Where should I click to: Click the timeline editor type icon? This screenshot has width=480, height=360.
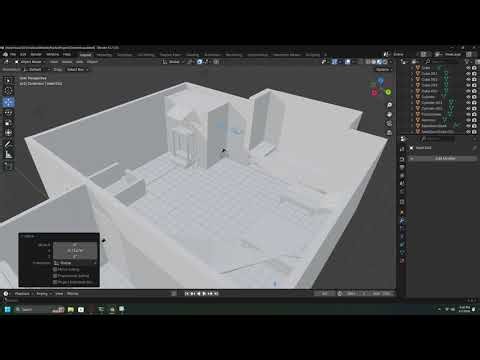6,294
